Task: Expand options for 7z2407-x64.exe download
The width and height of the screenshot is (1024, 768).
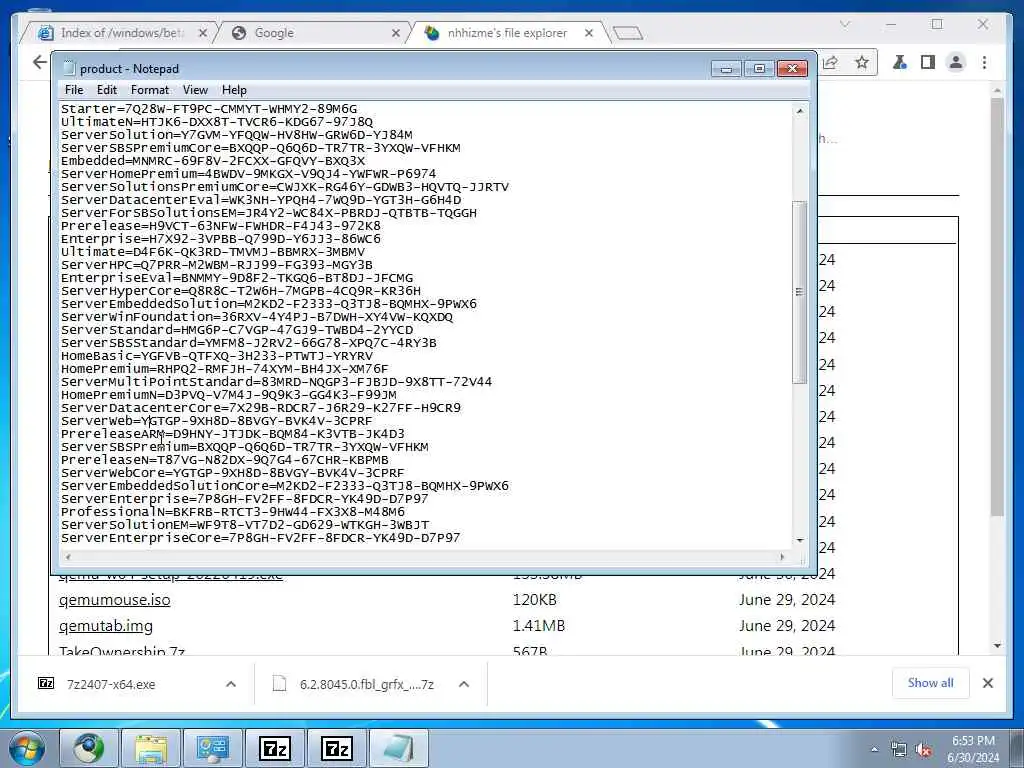Action: [231, 684]
